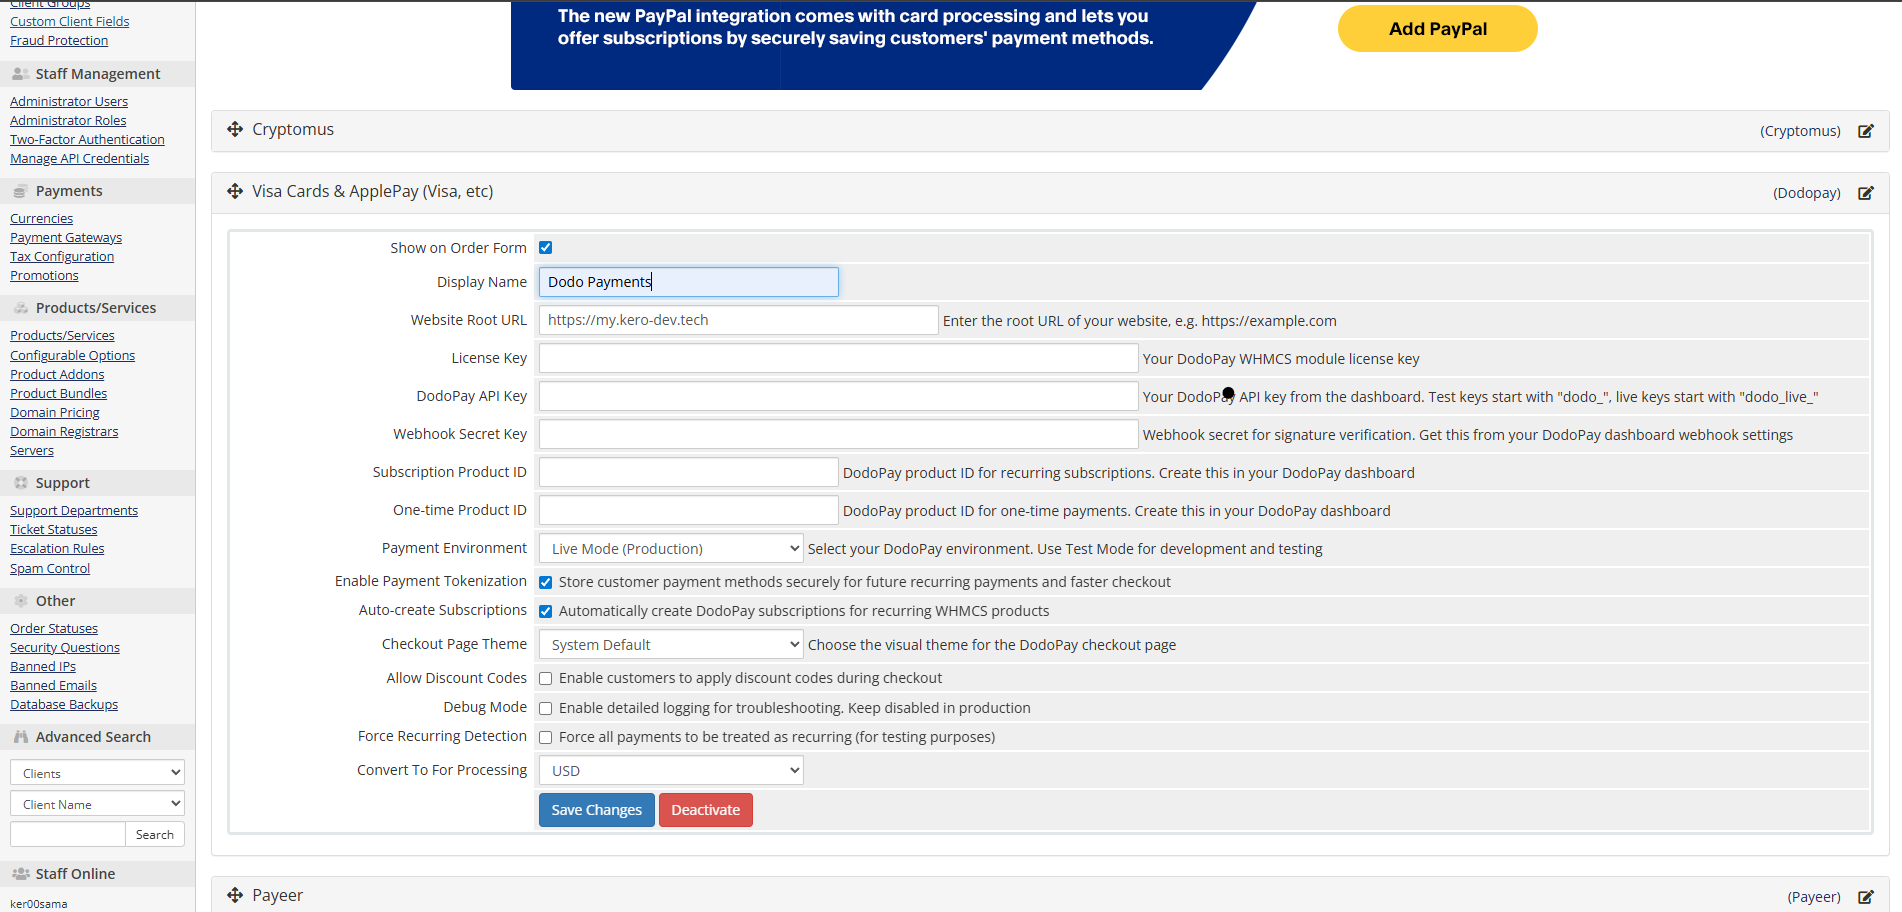Click the edit icon for Cryptomus gateway
The height and width of the screenshot is (912, 1902).
pos(1865,131)
